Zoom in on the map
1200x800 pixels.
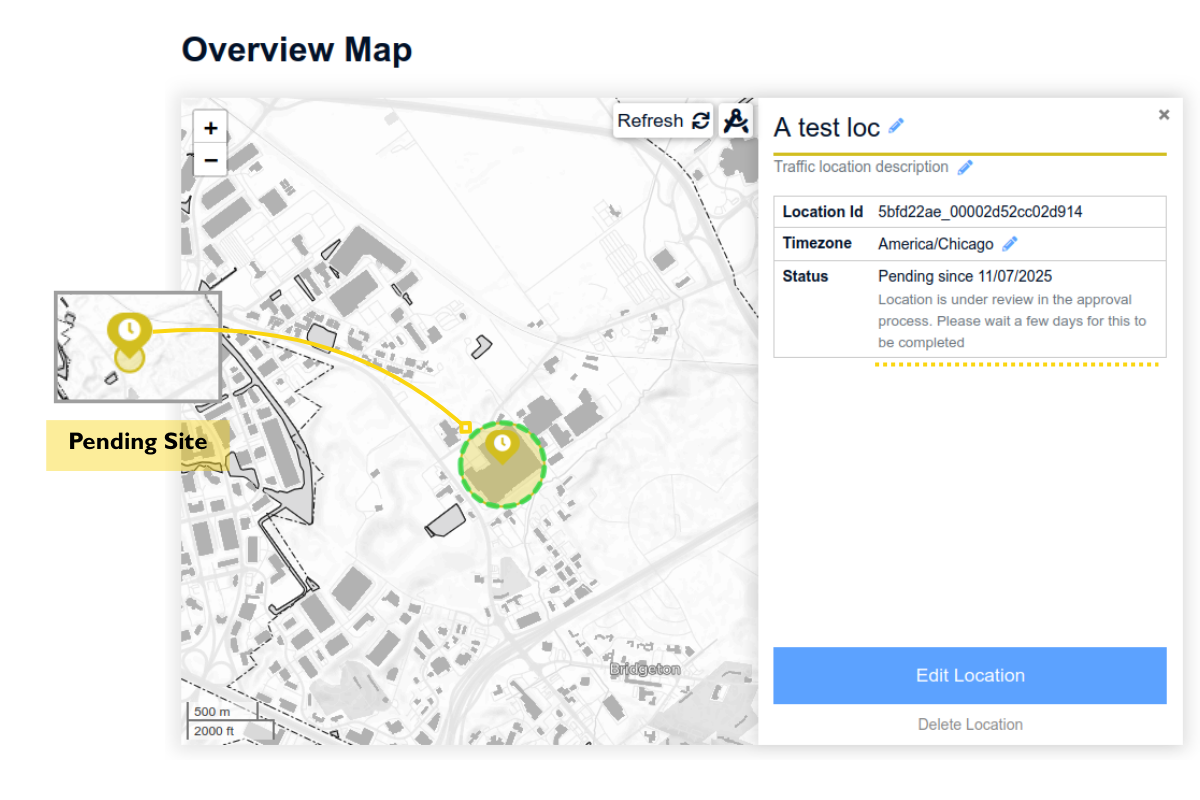click(210, 128)
